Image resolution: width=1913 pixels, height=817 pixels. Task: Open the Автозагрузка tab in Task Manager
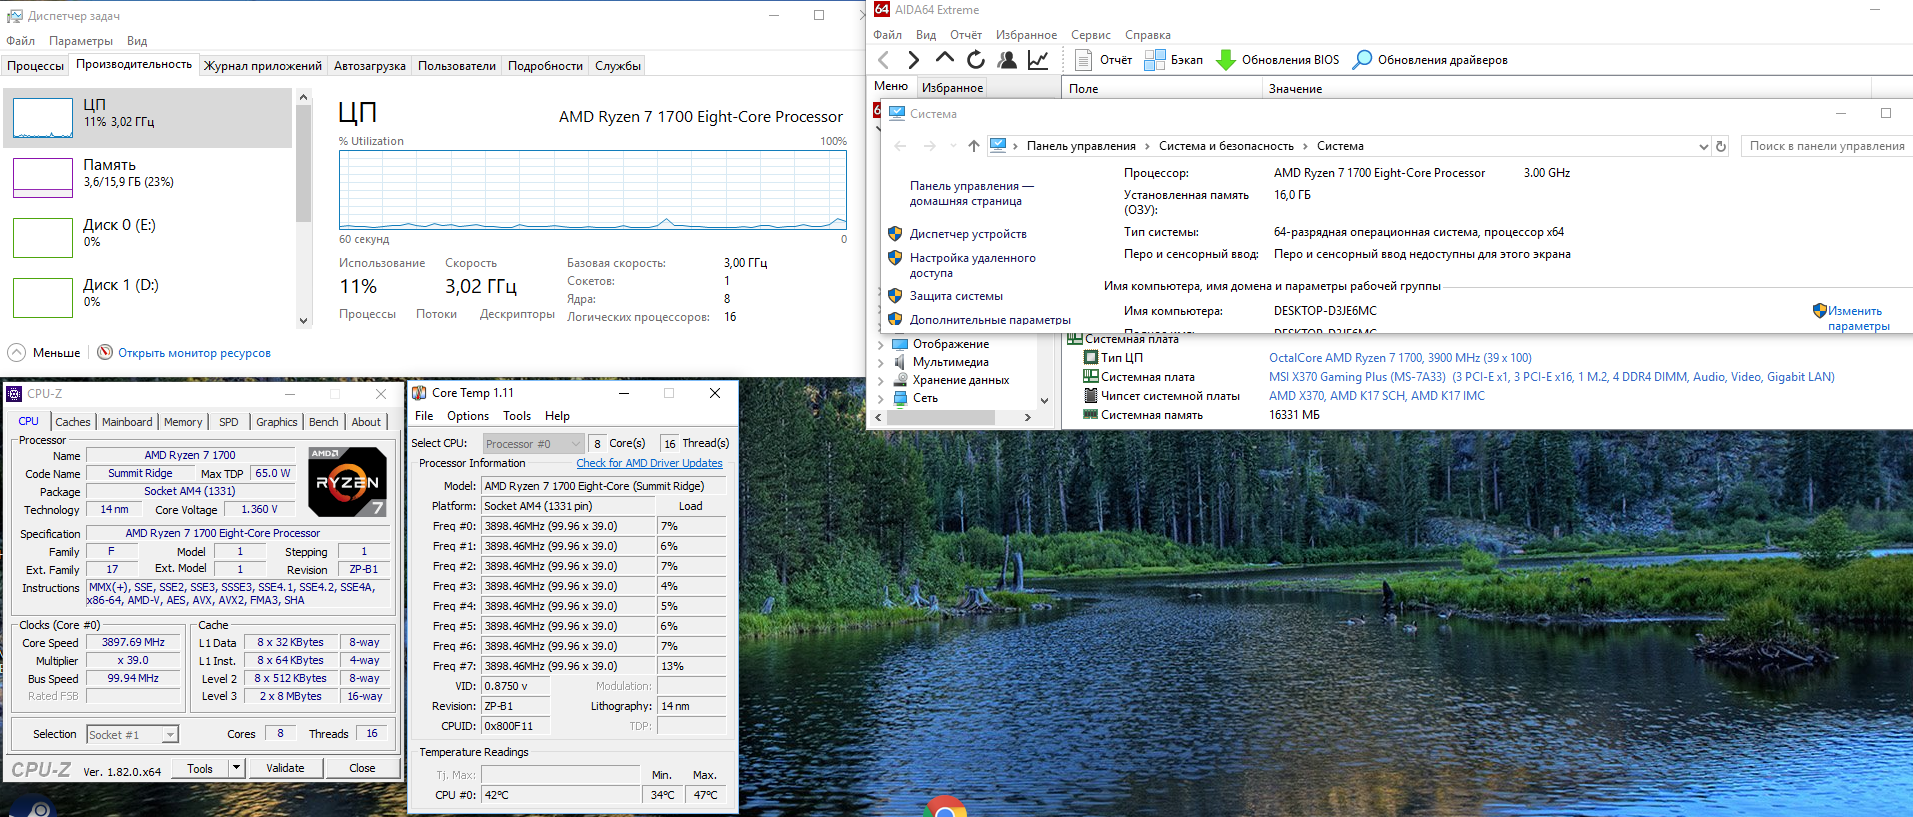[370, 66]
